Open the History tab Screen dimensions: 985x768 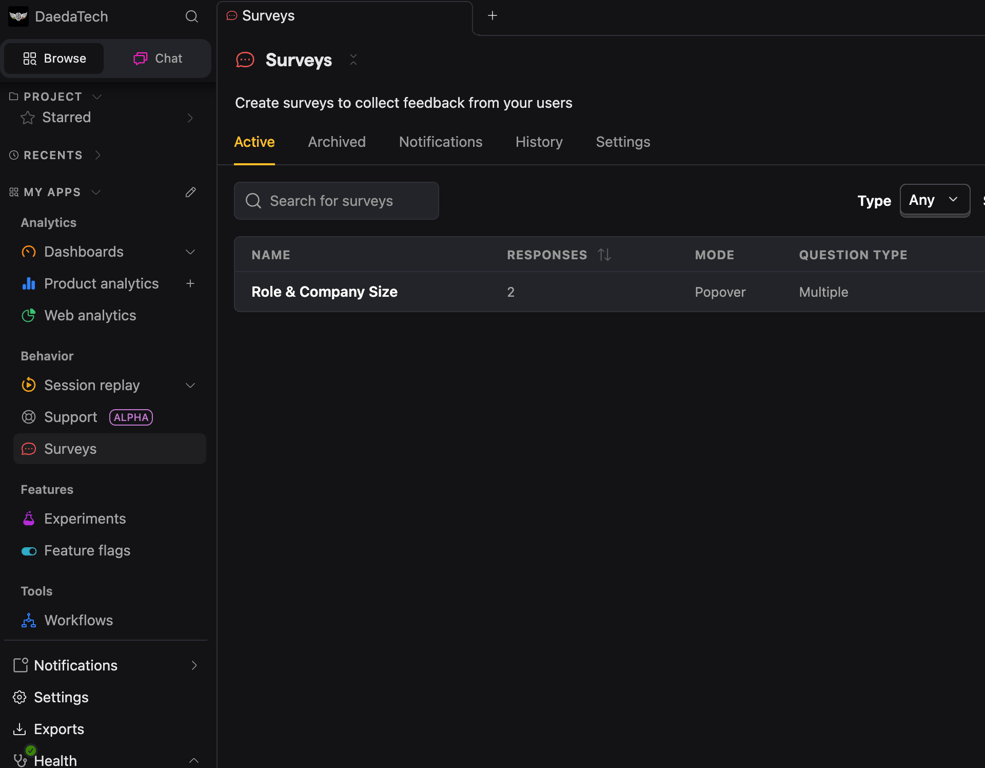(539, 141)
